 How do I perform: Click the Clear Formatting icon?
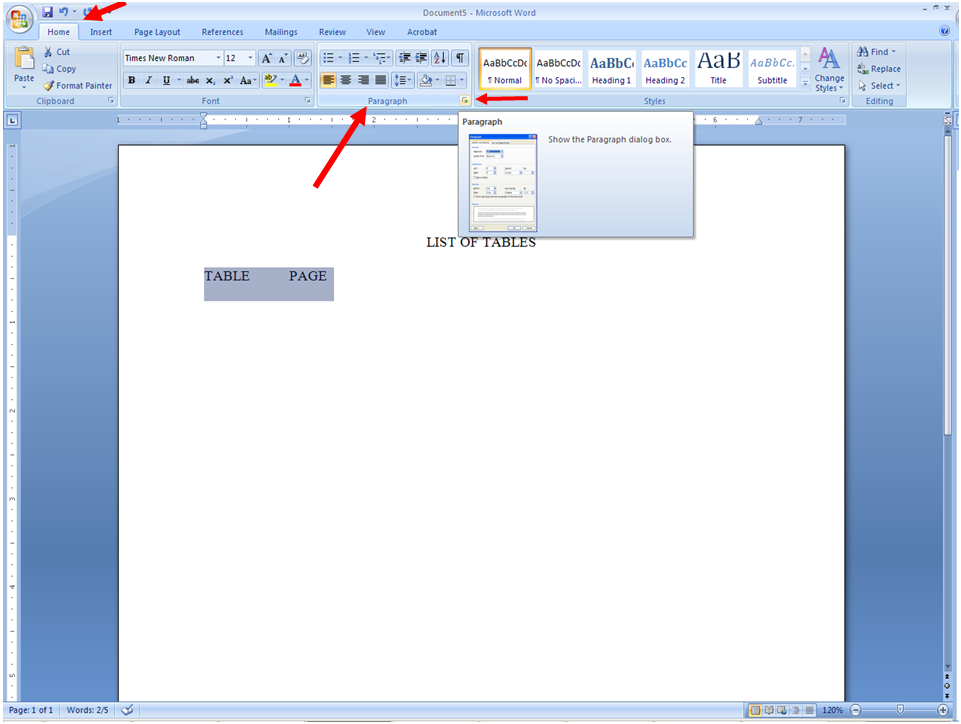click(x=302, y=58)
